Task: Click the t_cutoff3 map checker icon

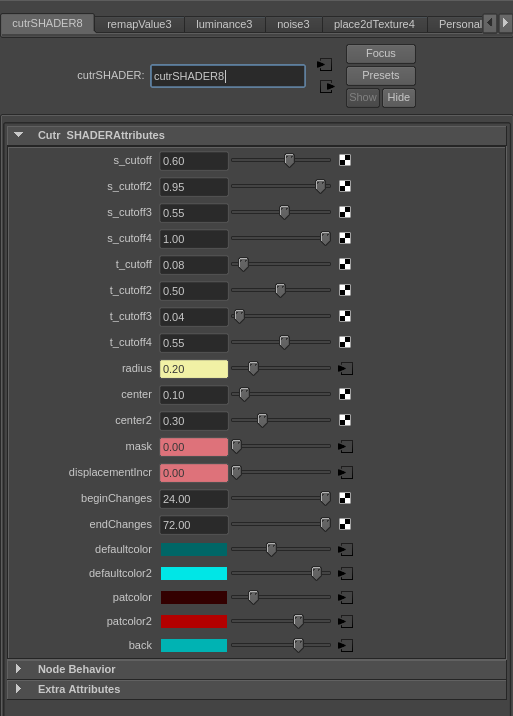Action: (345, 316)
